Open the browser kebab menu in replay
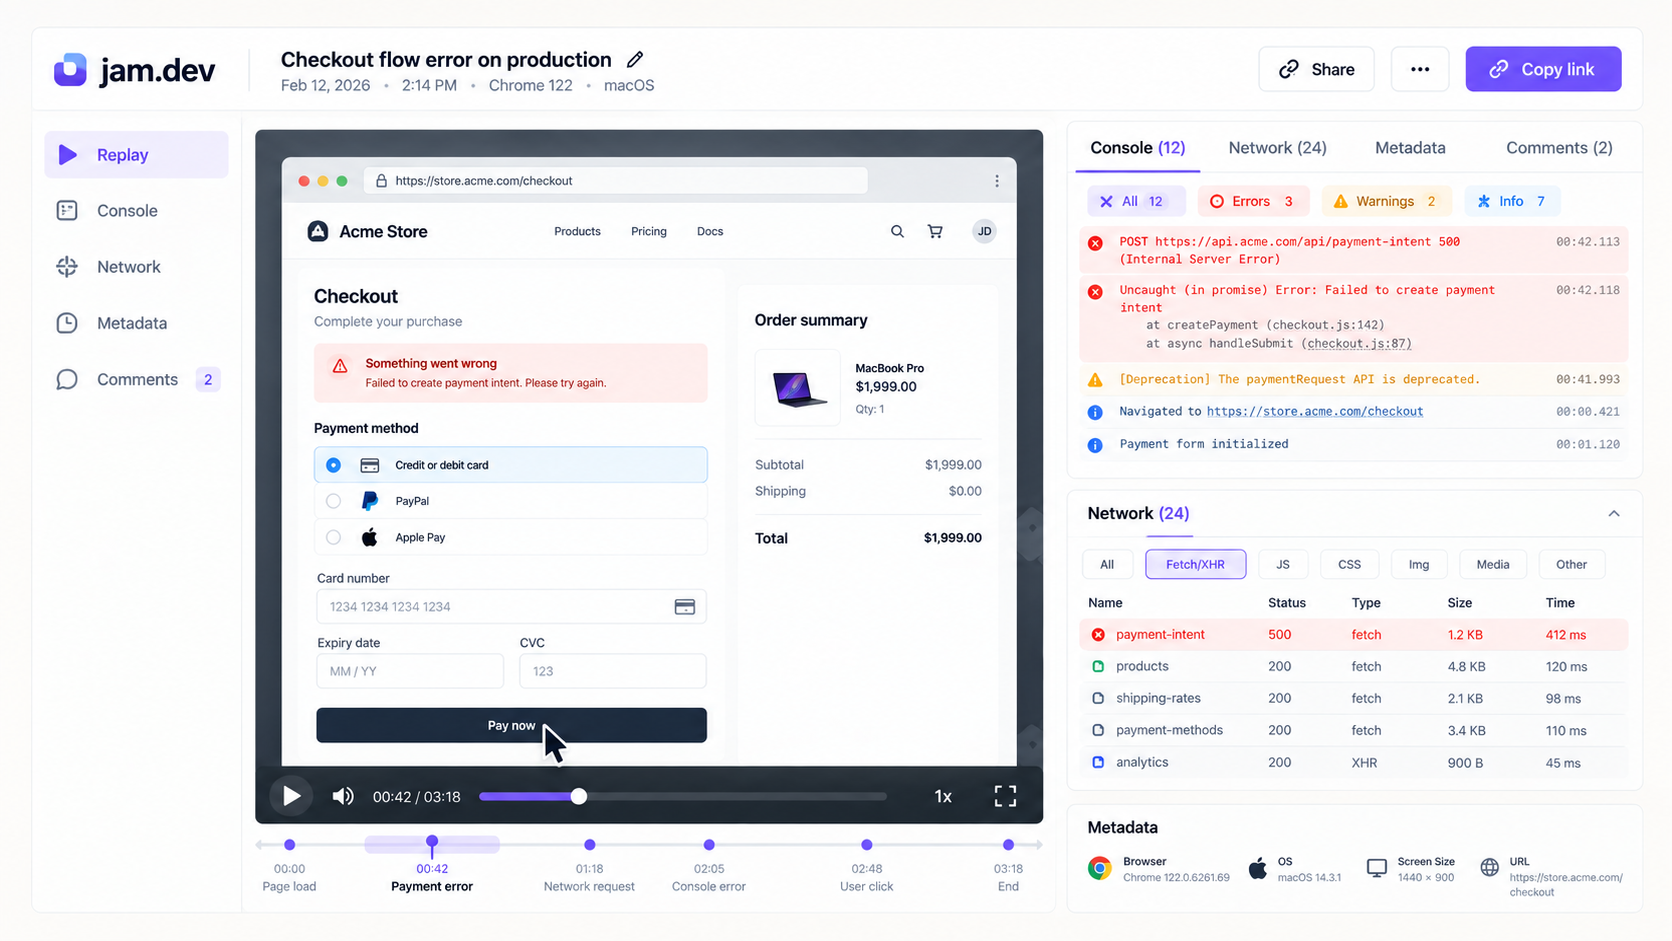 point(996,181)
